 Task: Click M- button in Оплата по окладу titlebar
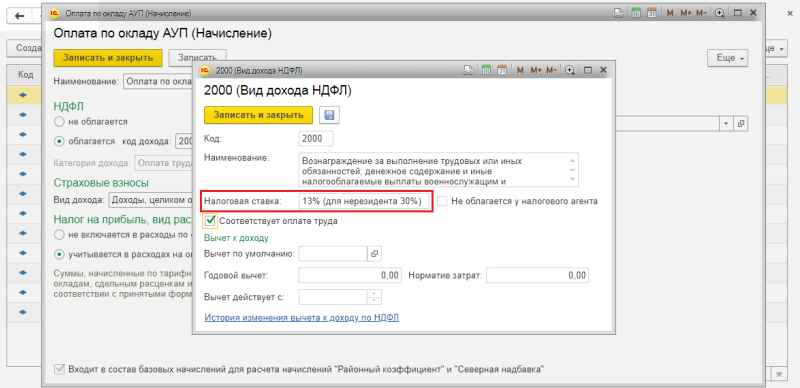[x=702, y=14]
